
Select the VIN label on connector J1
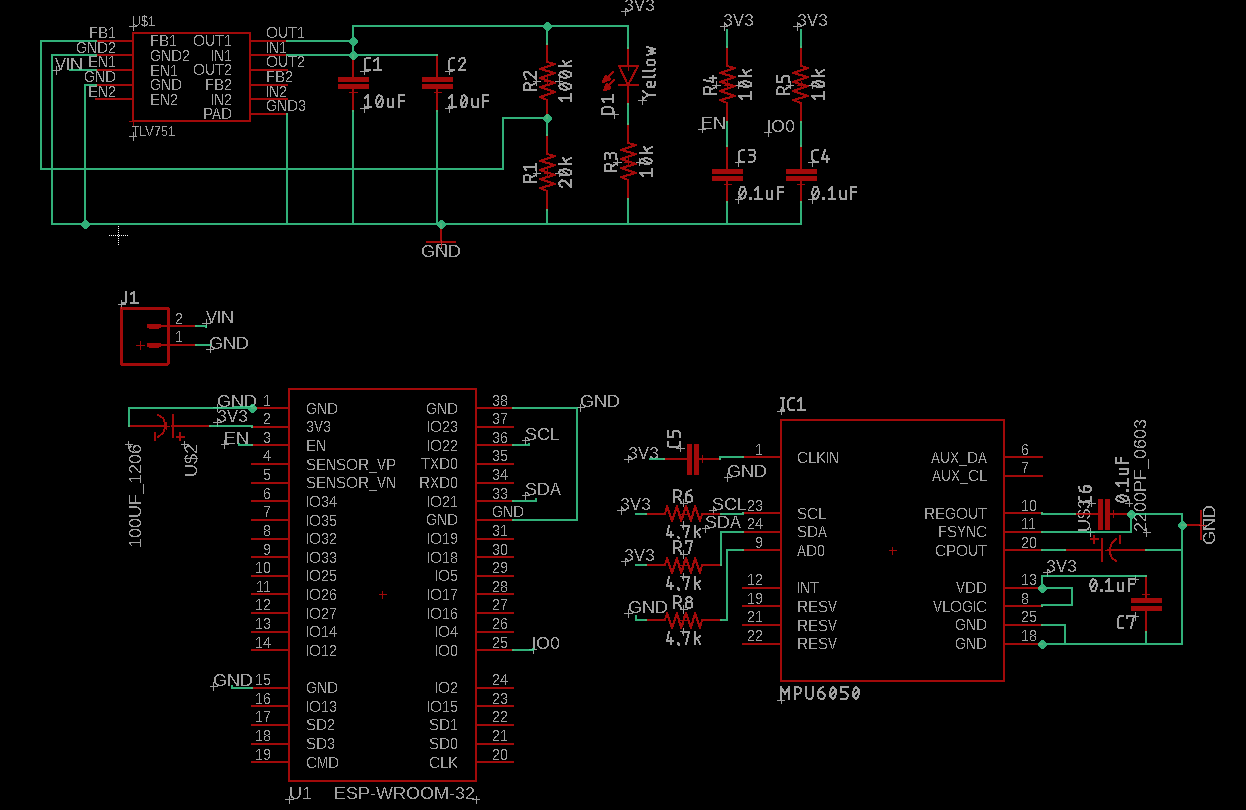tap(219, 317)
